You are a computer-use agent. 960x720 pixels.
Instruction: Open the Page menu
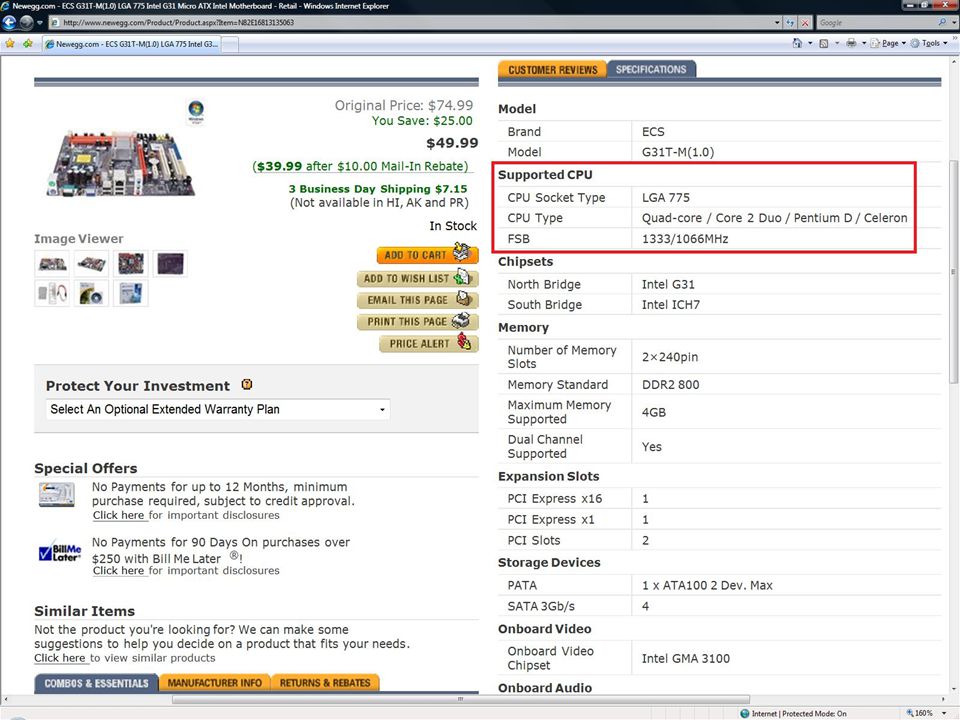tap(888, 43)
